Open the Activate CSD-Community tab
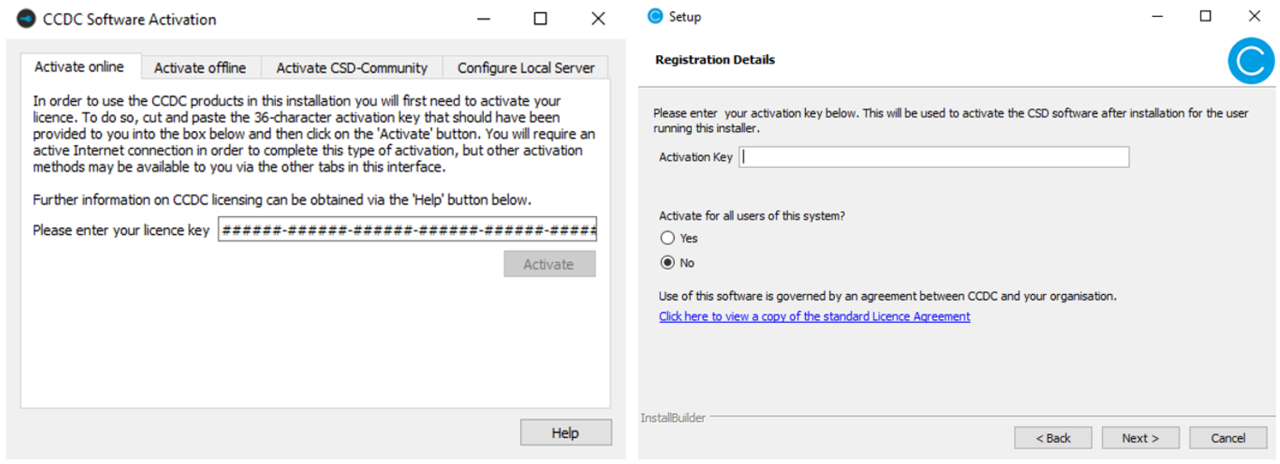The width and height of the screenshot is (1280, 464). coord(351,68)
